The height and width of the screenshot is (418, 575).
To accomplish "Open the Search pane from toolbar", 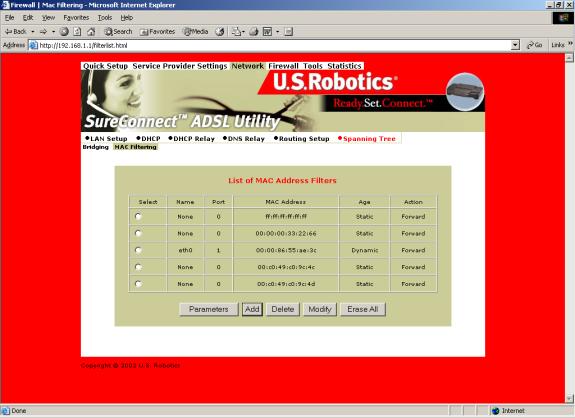I will 118,32.
